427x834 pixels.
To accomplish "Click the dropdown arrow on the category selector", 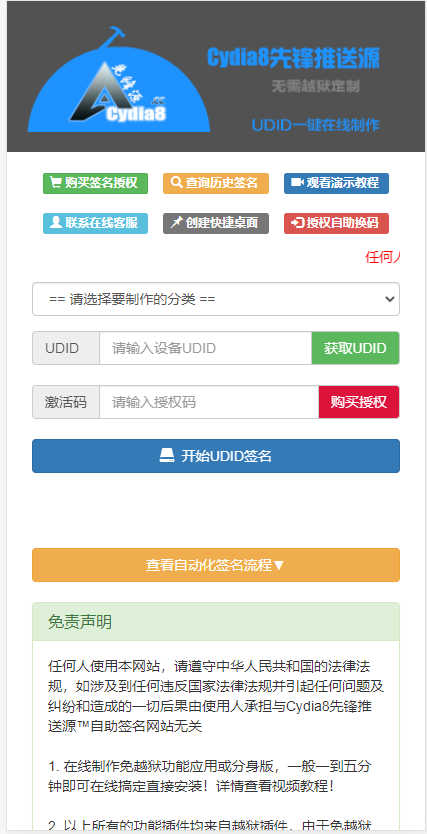I will pyautogui.click(x=390, y=299).
